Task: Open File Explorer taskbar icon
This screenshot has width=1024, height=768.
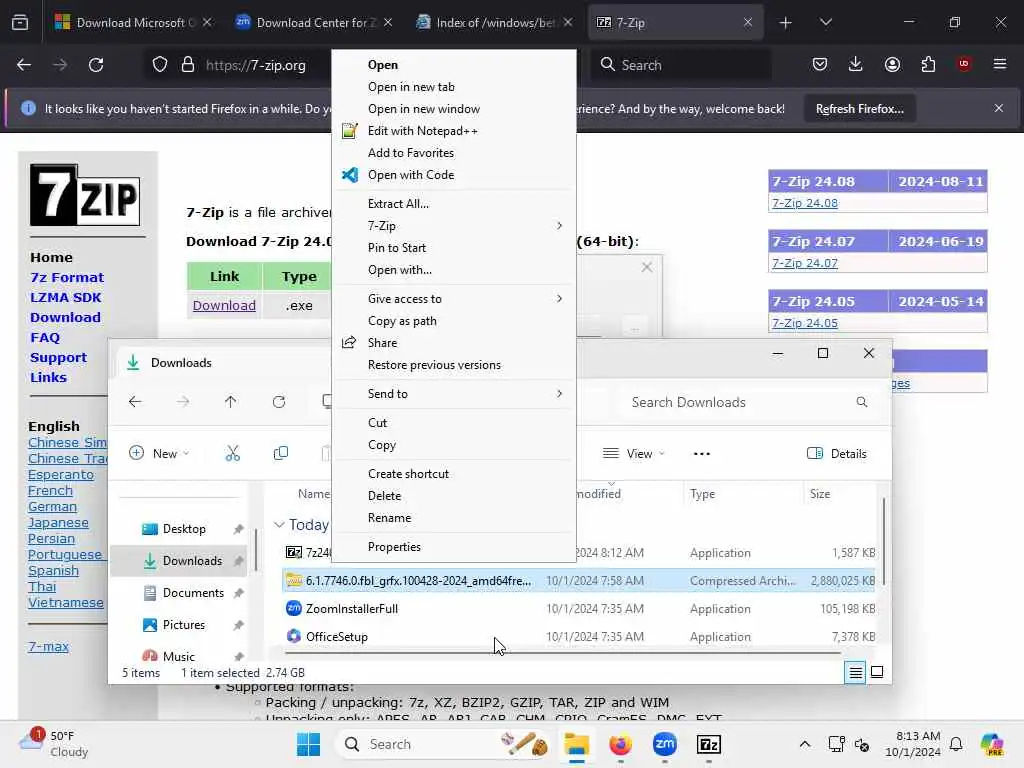Action: click(x=577, y=744)
